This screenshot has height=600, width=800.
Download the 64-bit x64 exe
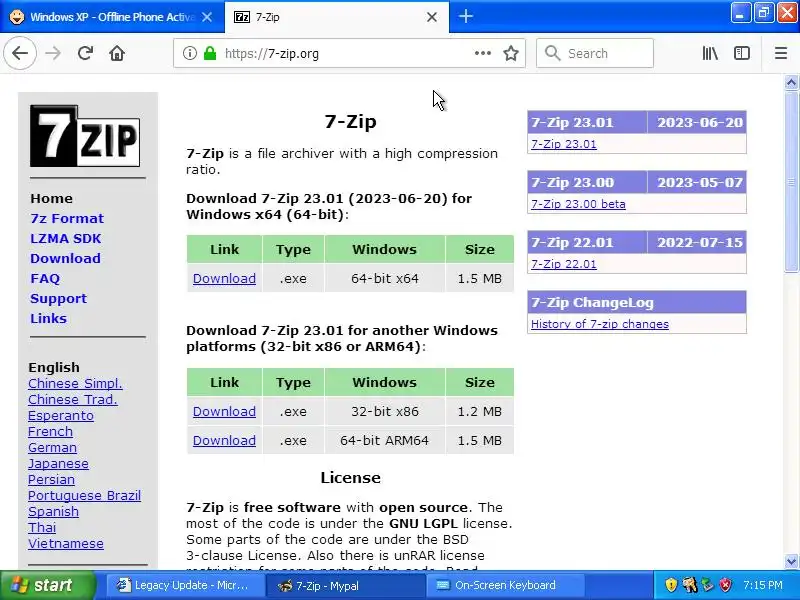coord(224,279)
